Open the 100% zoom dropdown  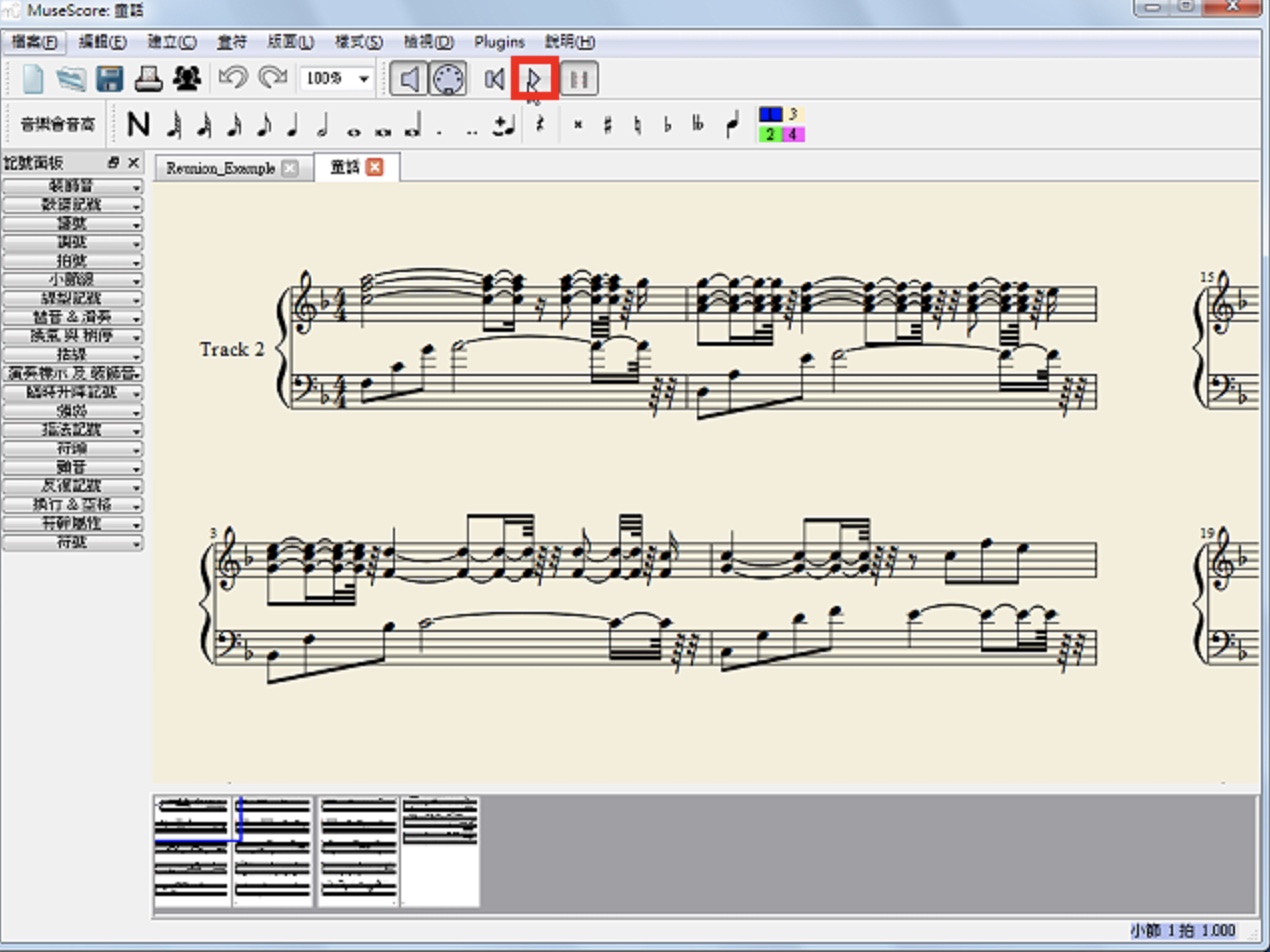364,79
